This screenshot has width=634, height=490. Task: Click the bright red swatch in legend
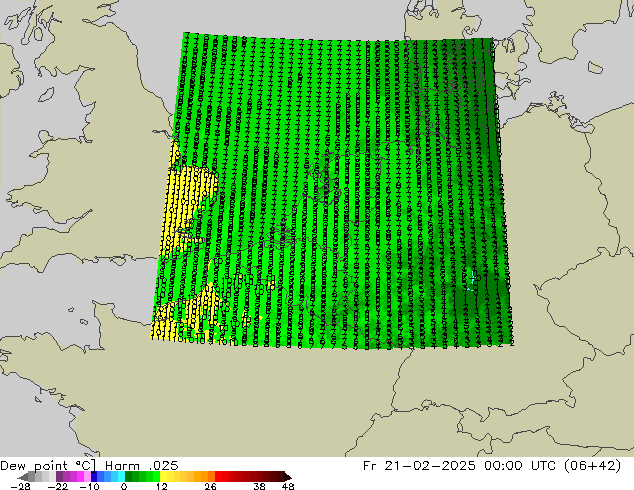point(218,476)
